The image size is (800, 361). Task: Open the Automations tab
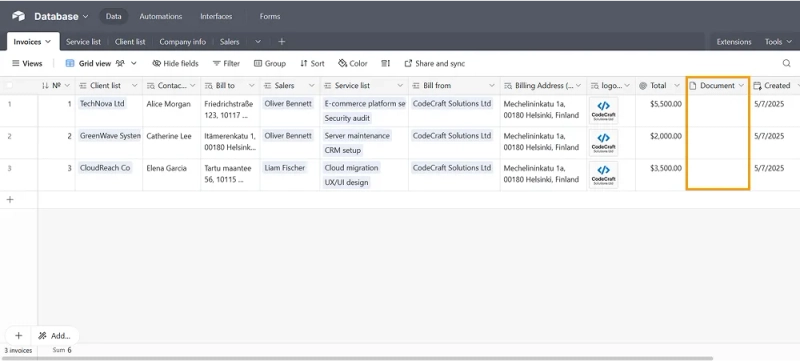[x=161, y=16]
